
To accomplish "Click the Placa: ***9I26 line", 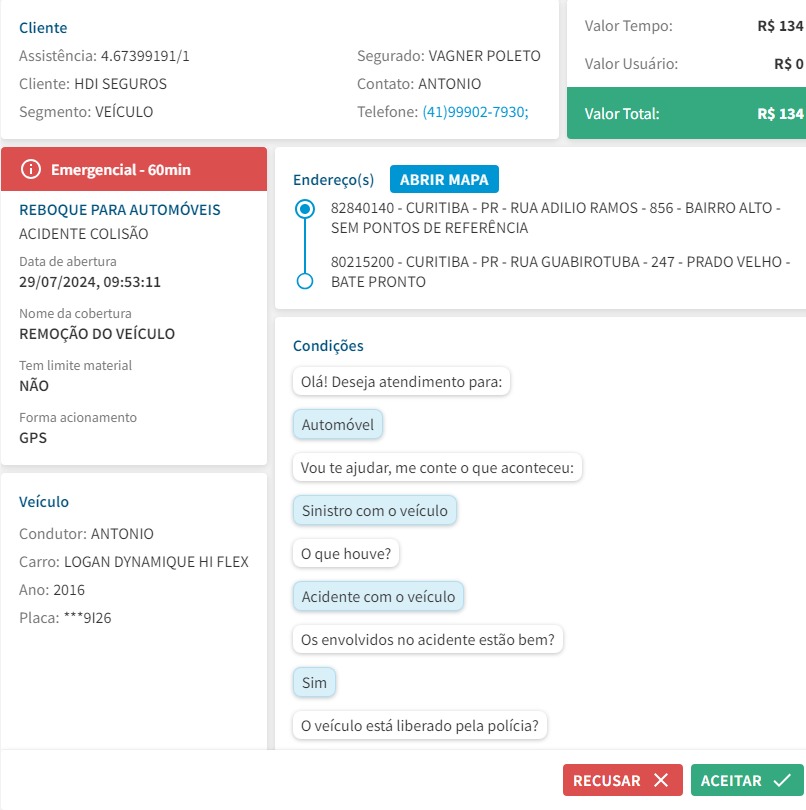I will click(65, 617).
